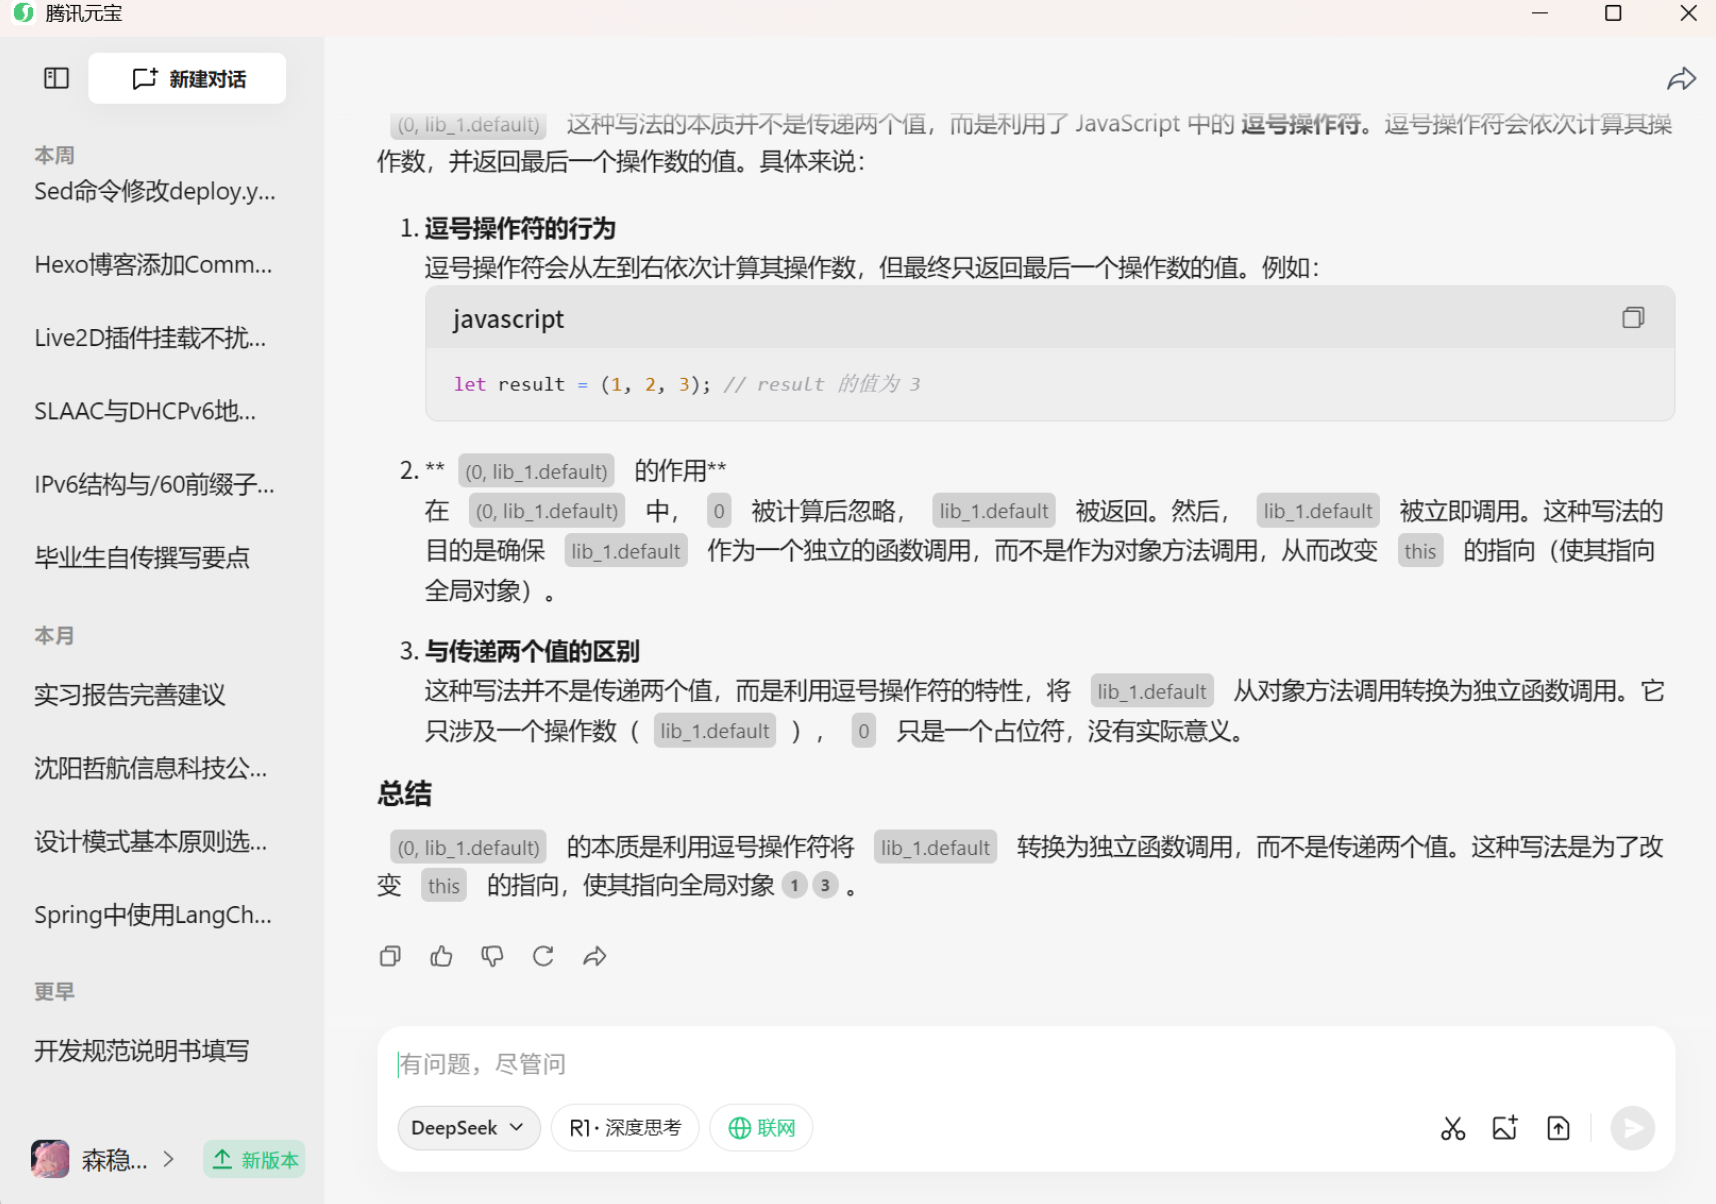Image resolution: width=1716 pixels, height=1204 pixels.
Task: Copy the response with copy icon
Action: (x=390, y=956)
